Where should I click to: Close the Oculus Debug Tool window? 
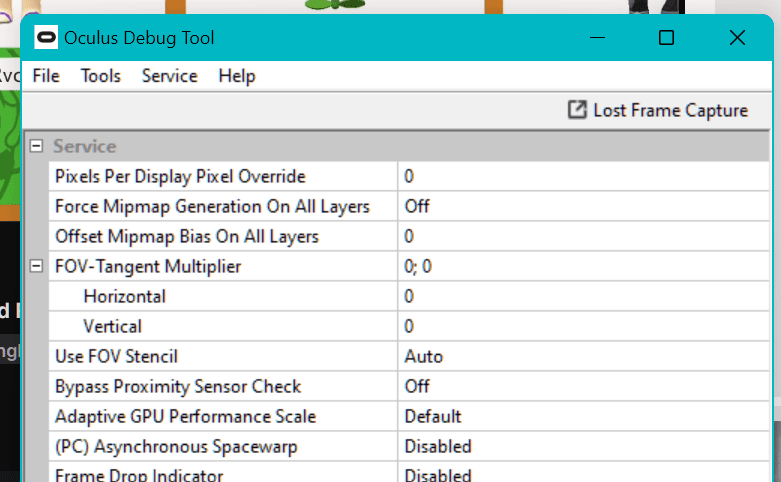pyautogui.click(x=737, y=37)
